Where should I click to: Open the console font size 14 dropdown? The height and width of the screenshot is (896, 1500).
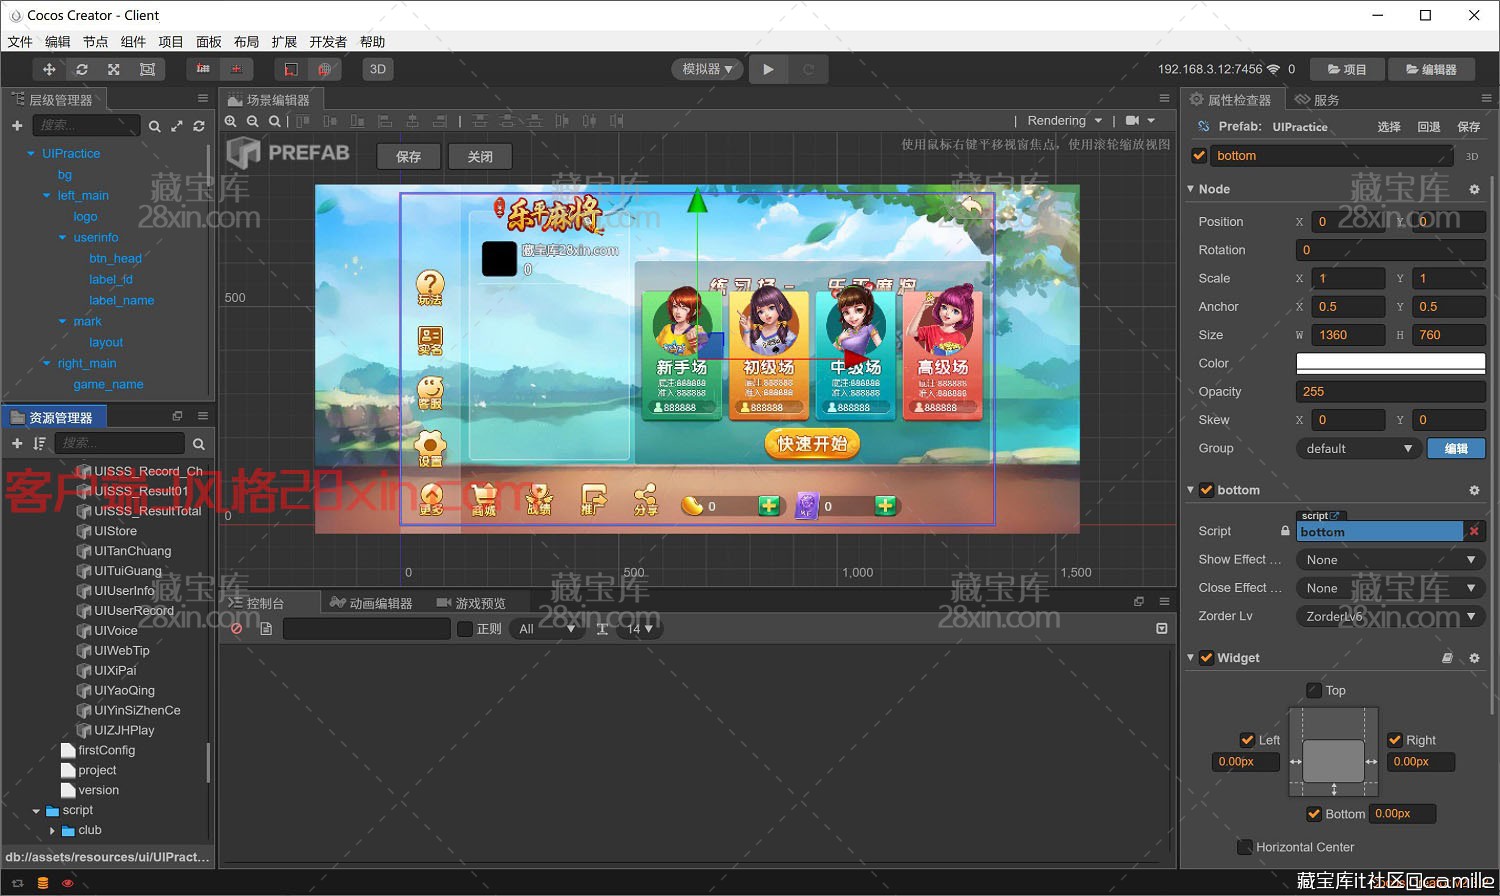pos(640,629)
